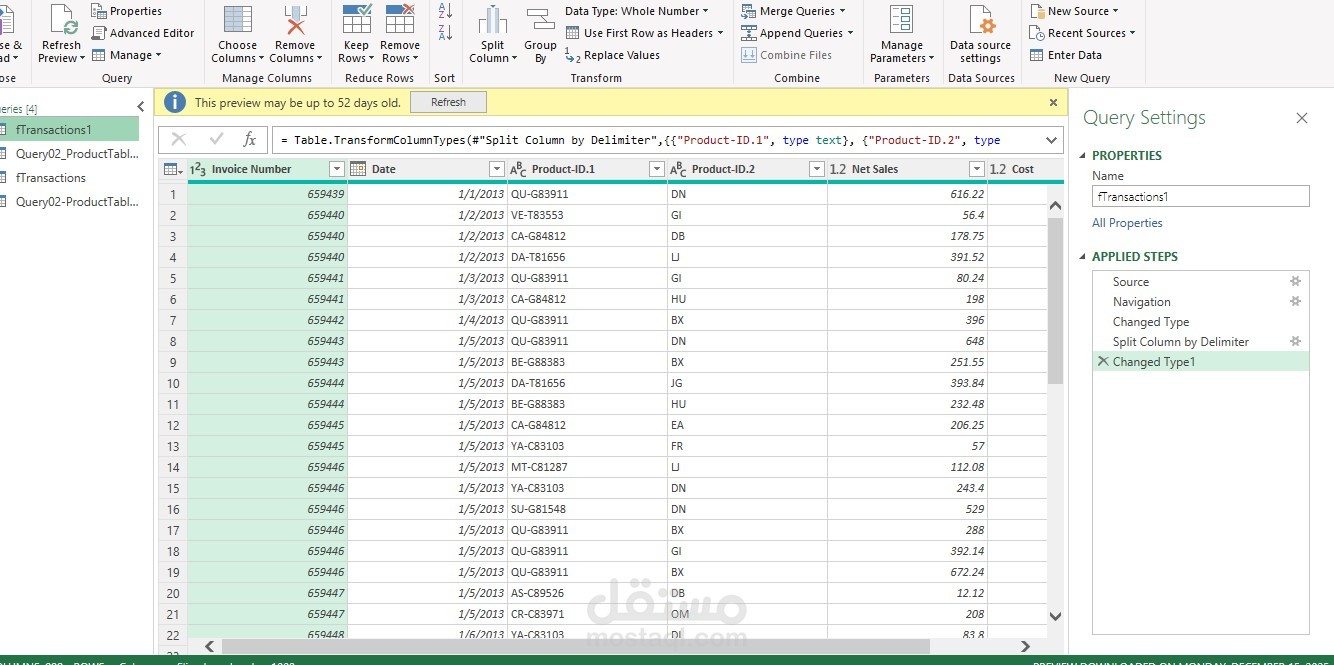Image resolution: width=1334 pixels, height=665 pixels.
Task: Open the Date column filter dropdown
Action: pyautogui.click(x=497, y=169)
